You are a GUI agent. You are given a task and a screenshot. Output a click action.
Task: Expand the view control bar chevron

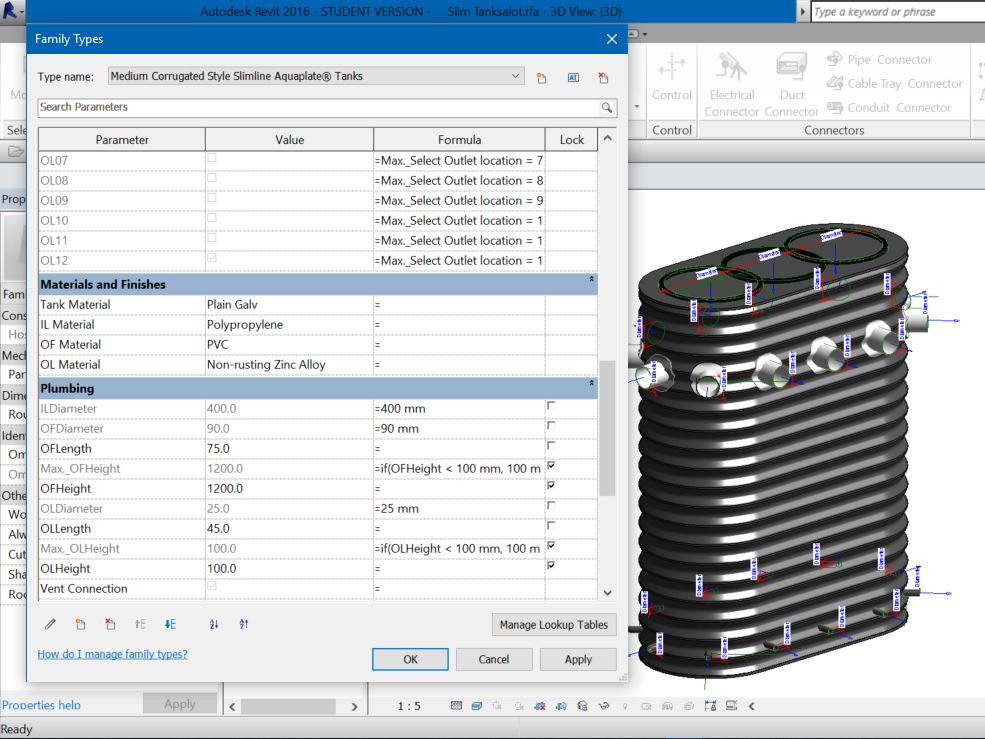pos(751,706)
